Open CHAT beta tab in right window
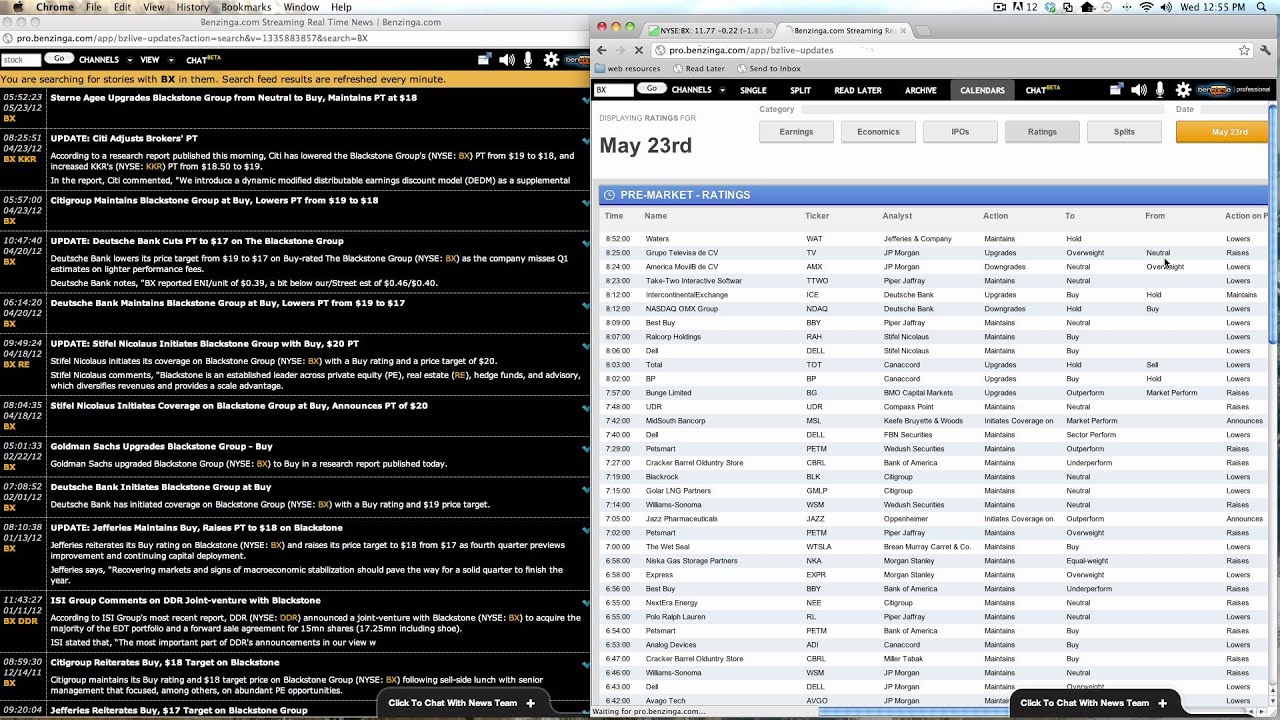The height and width of the screenshot is (720, 1280). point(1042,90)
